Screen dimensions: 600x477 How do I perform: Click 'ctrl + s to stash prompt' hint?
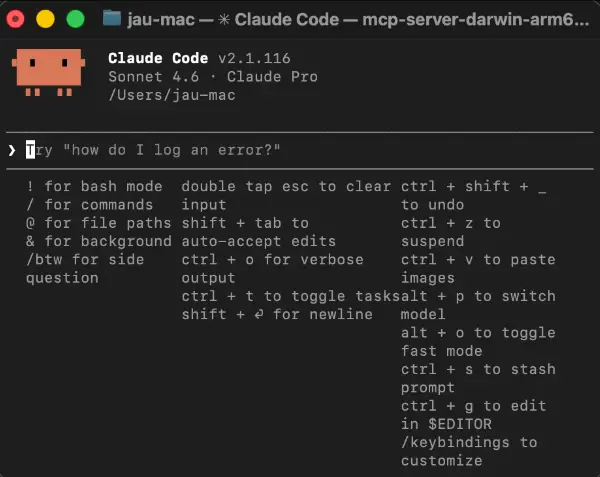pos(478,379)
